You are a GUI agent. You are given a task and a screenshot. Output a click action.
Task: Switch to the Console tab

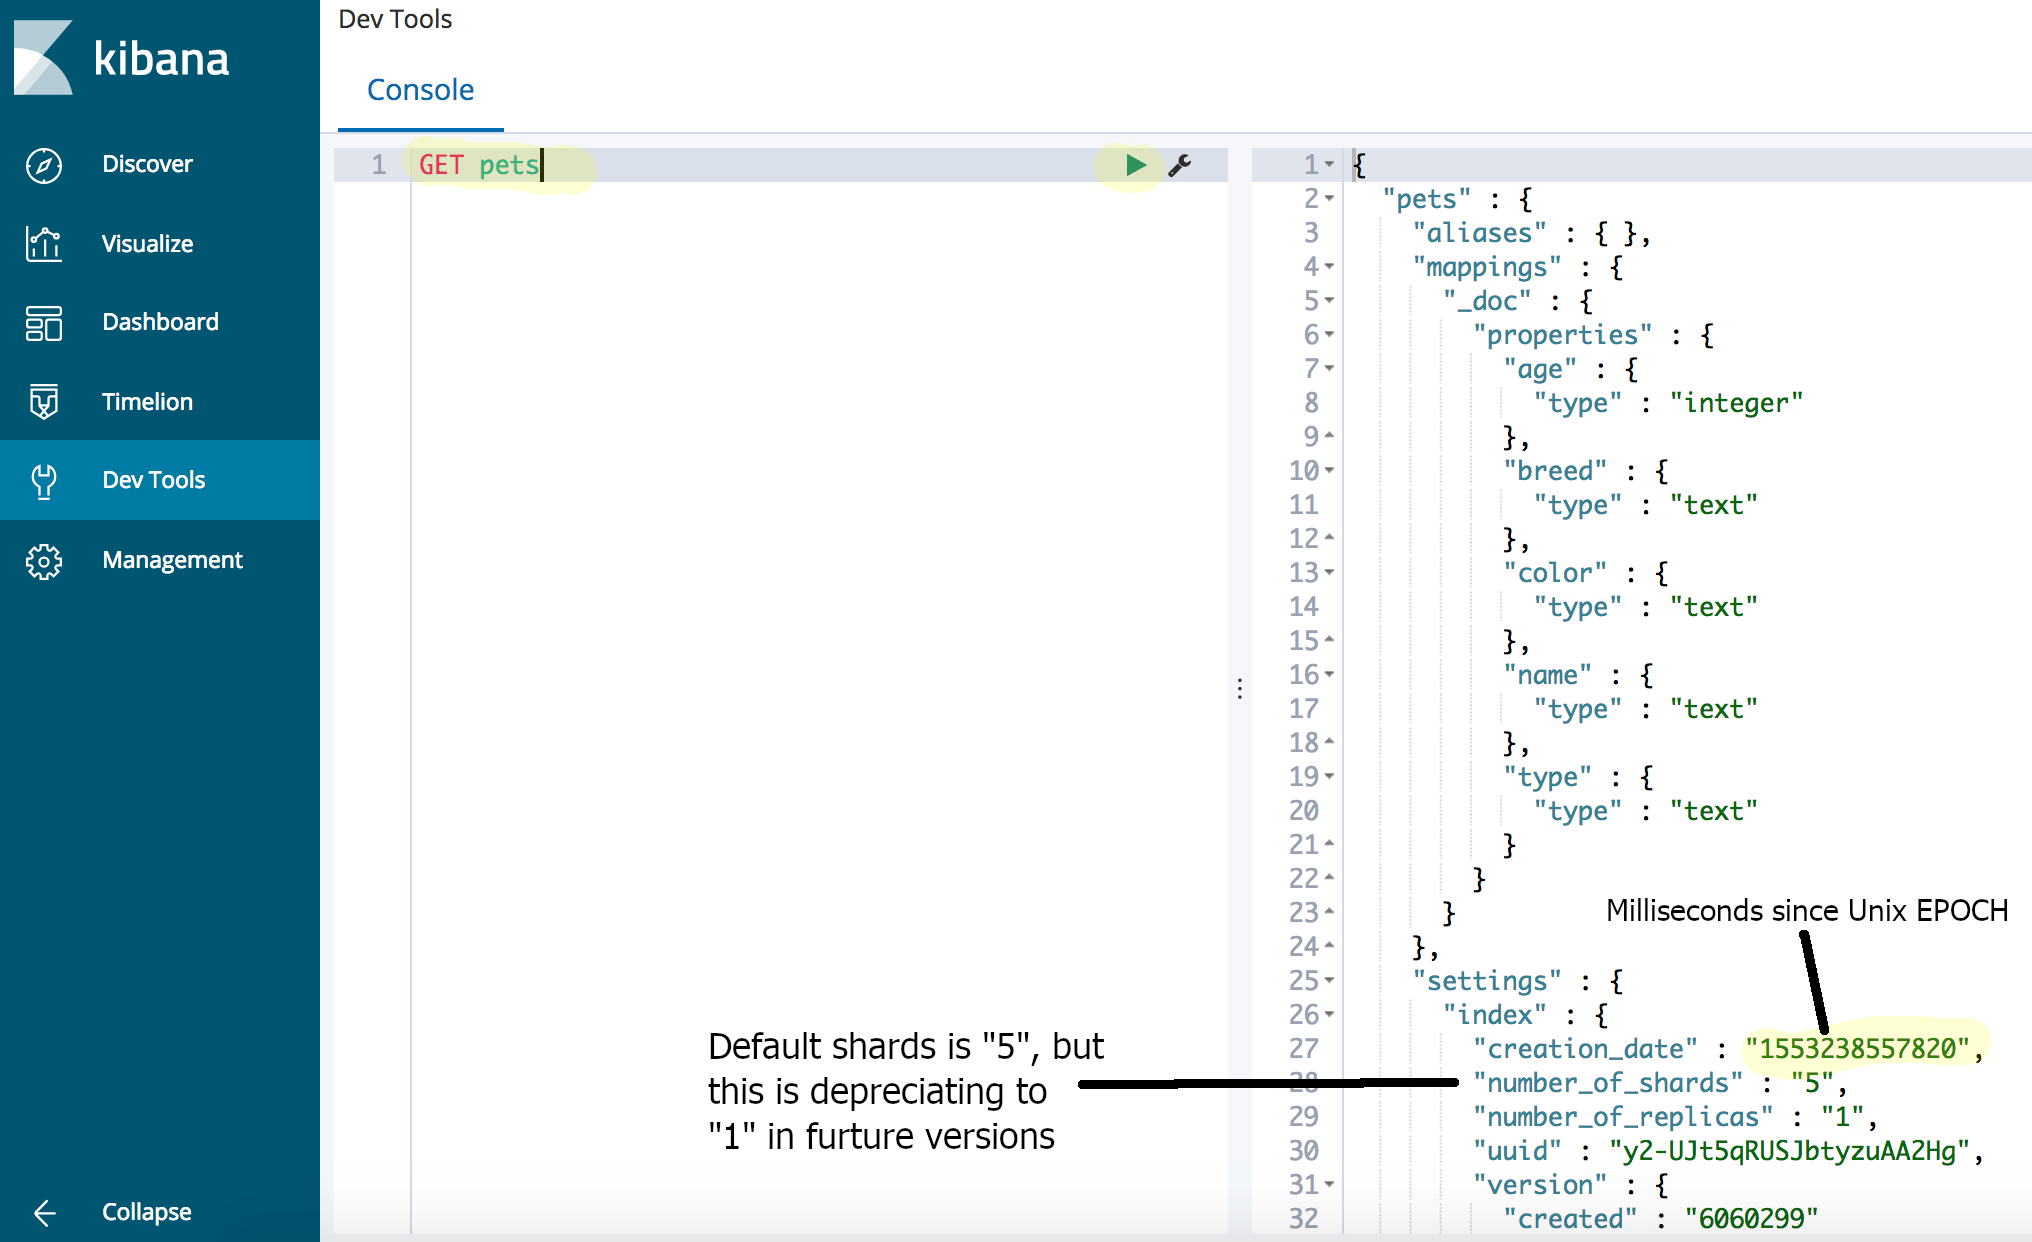pyautogui.click(x=420, y=90)
